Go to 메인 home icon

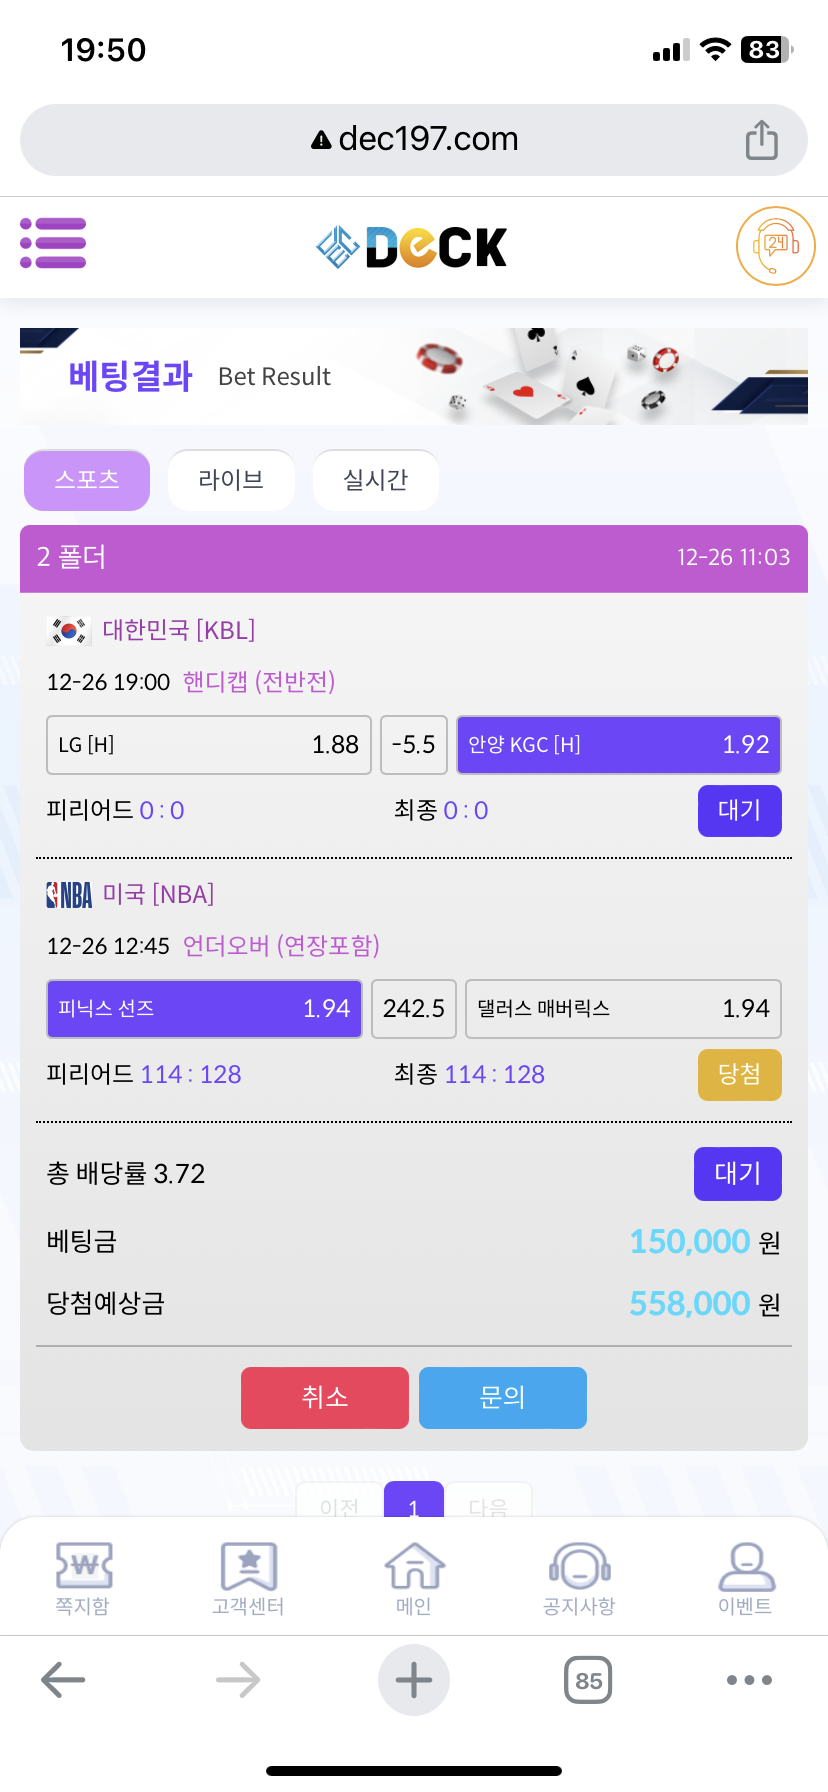click(414, 1577)
